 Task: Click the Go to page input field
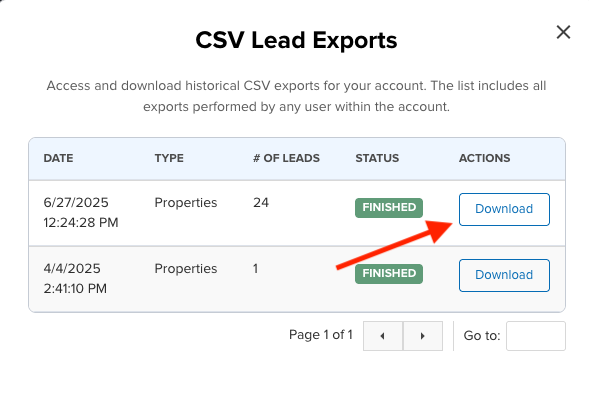point(536,336)
